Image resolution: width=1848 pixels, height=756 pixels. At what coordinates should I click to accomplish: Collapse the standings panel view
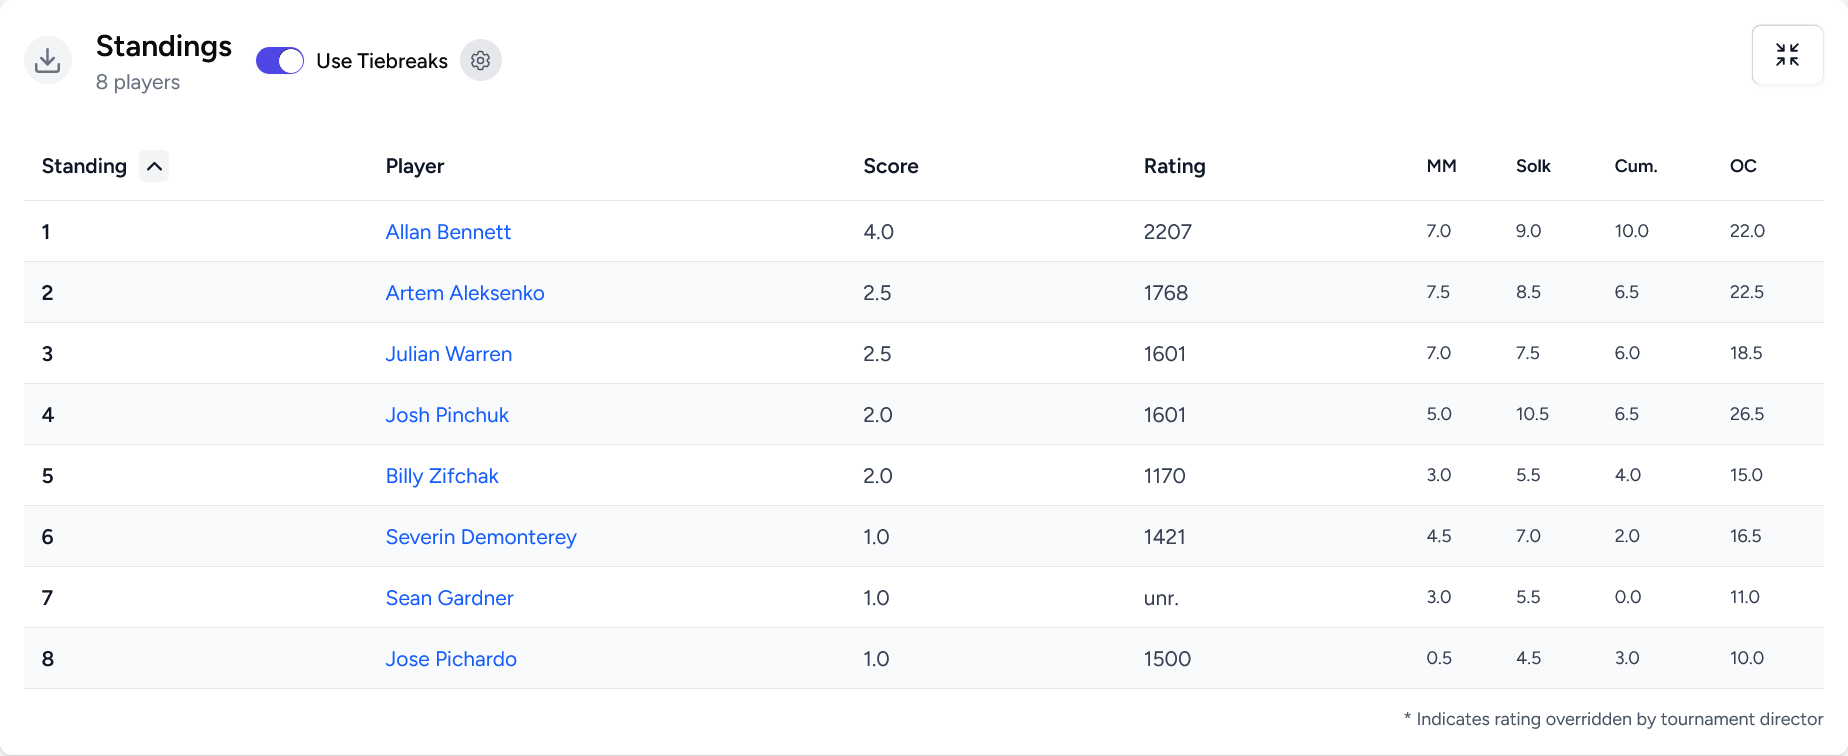(1787, 55)
